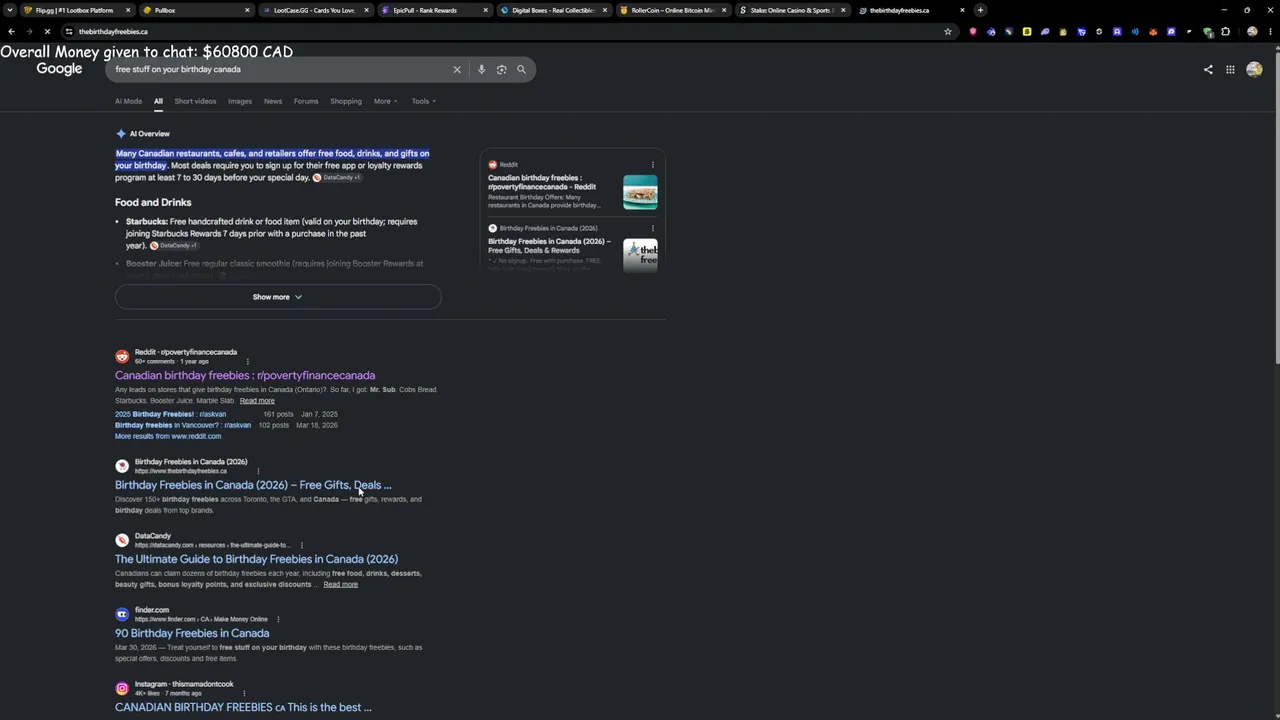1280x720 pixels.
Task: Click the DataCandy favicon in results
Action: (x=122, y=541)
